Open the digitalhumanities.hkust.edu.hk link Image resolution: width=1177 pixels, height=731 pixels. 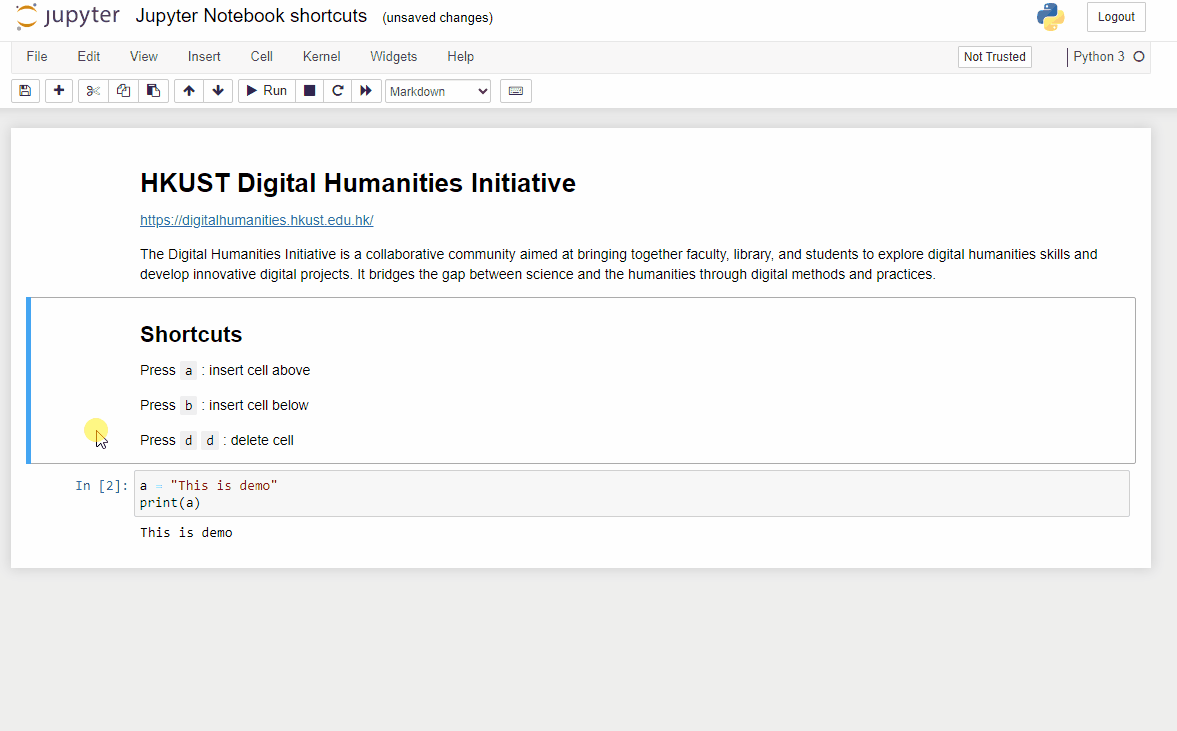point(256,220)
